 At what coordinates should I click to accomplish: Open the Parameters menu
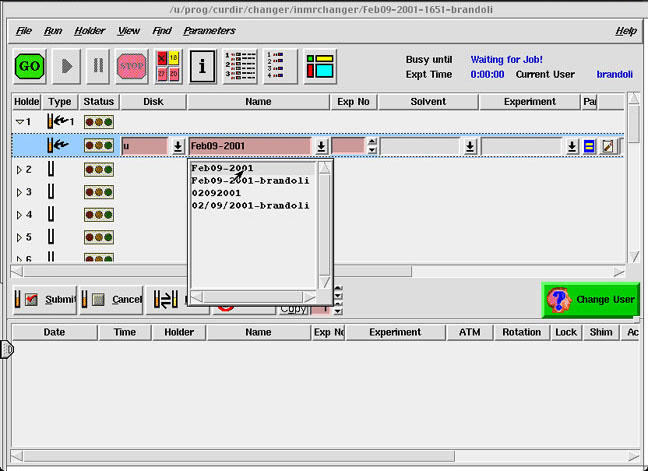pyautogui.click(x=209, y=31)
